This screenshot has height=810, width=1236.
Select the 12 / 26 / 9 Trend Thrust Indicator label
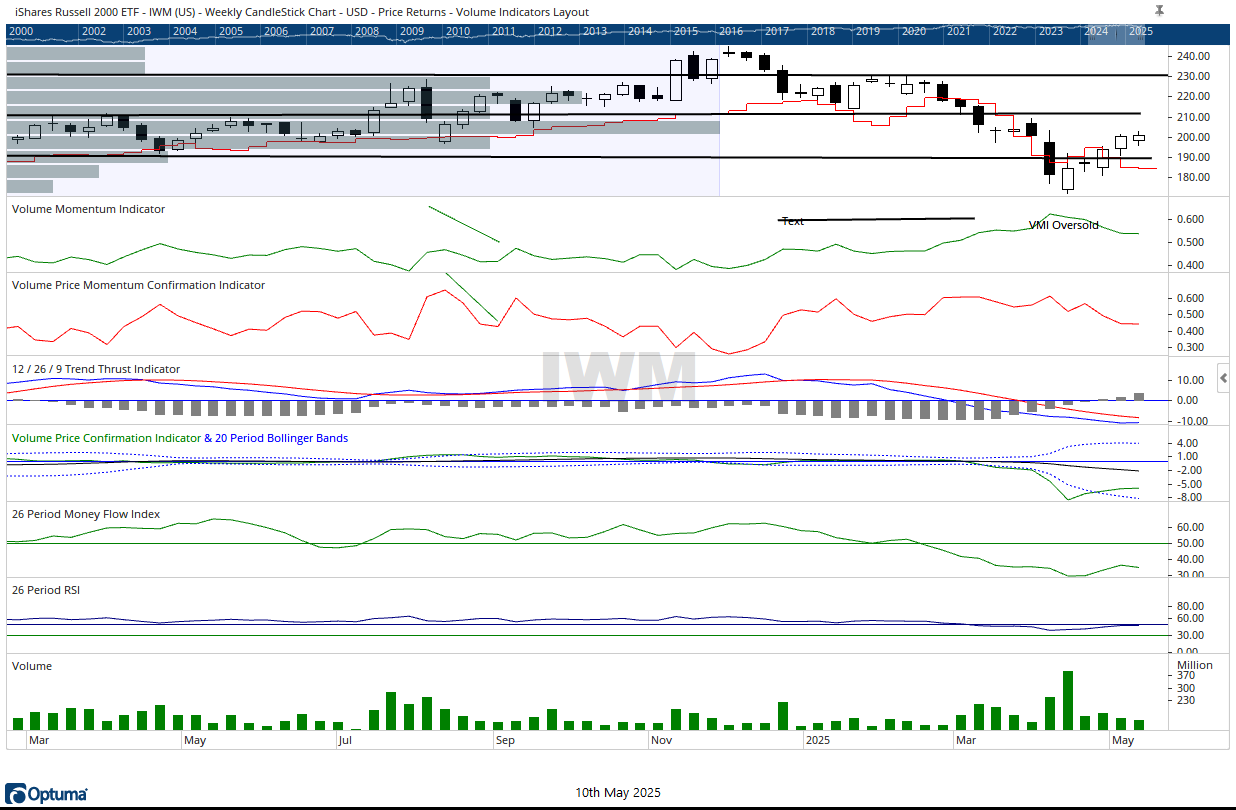tap(96, 369)
